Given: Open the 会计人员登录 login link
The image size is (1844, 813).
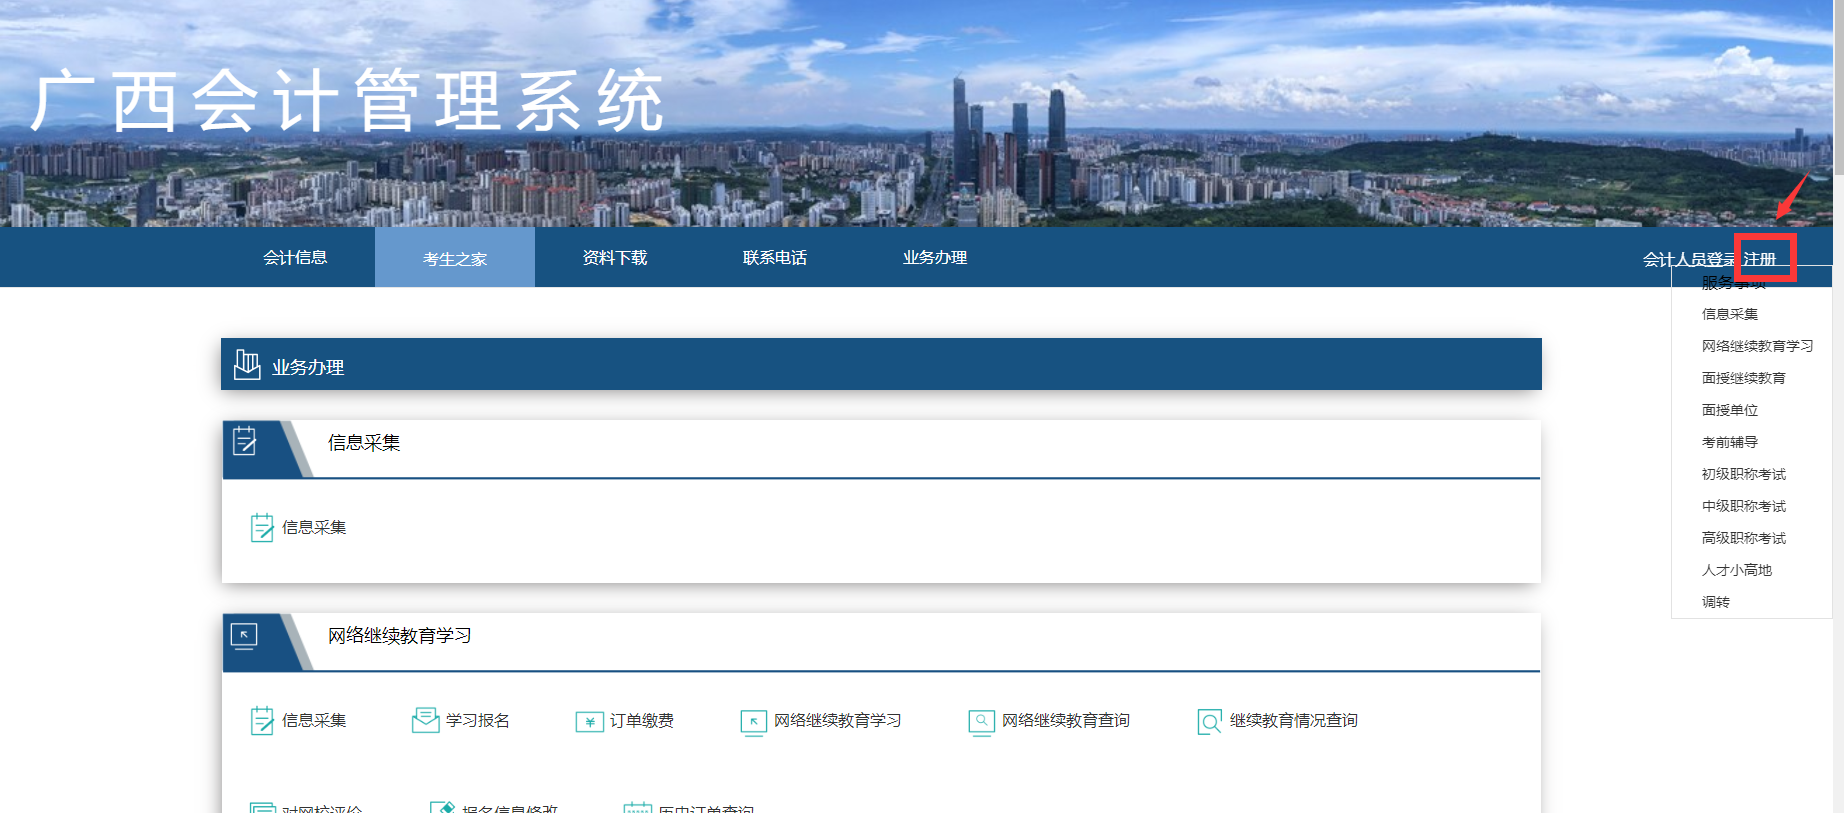Looking at the screenshot, I should coord(1687,259).
